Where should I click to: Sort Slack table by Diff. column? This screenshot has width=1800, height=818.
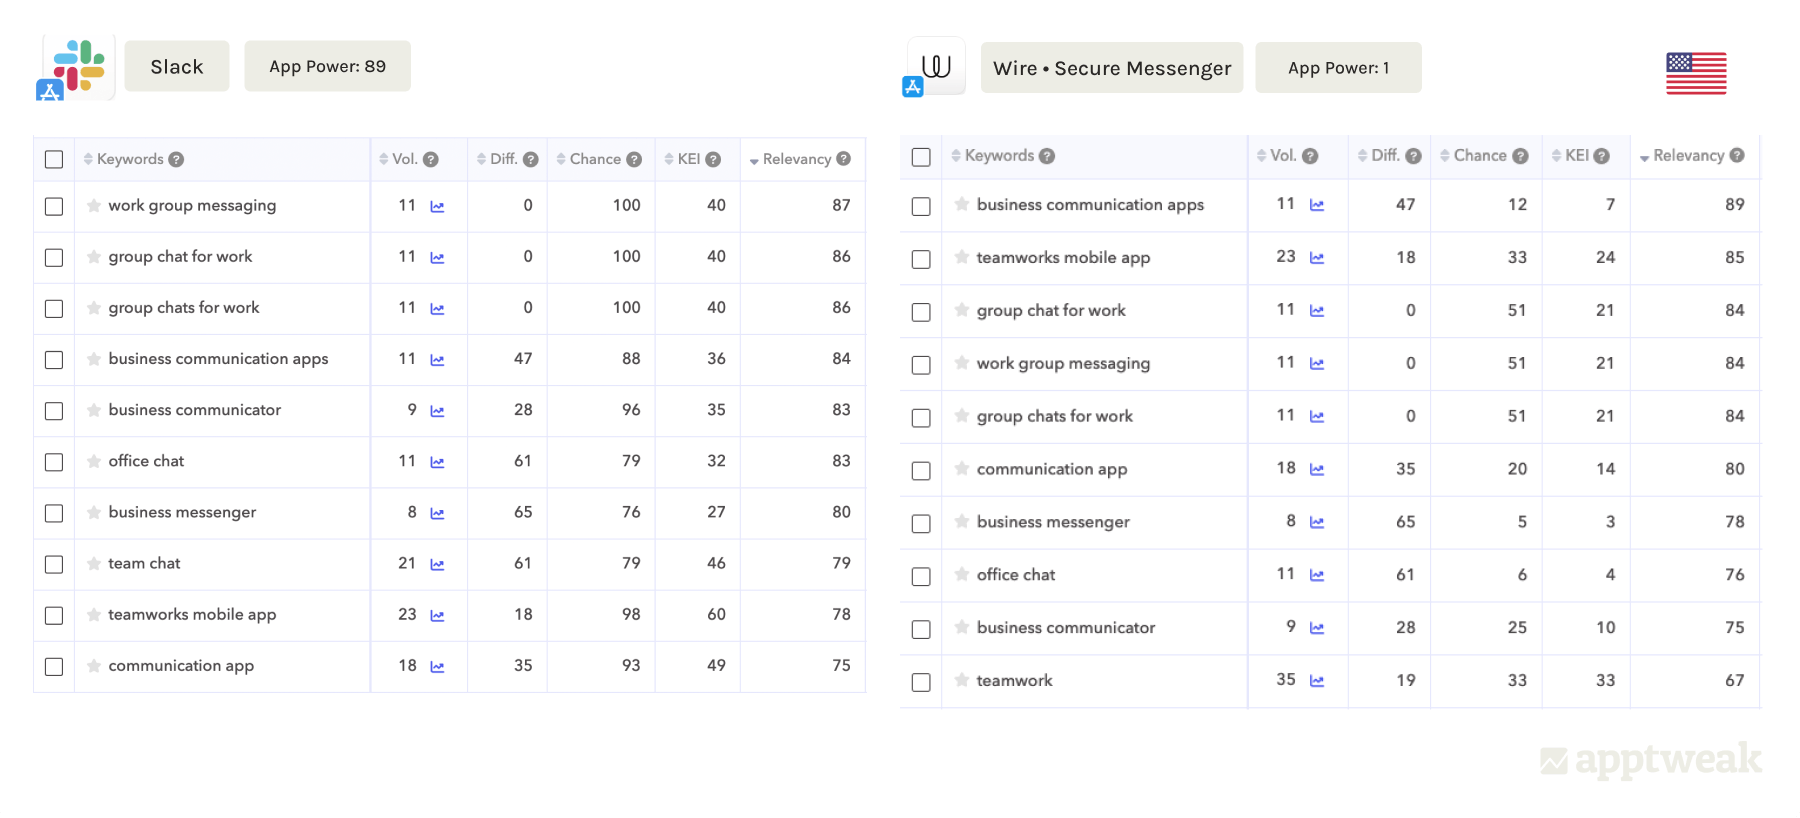coord(502,159)
